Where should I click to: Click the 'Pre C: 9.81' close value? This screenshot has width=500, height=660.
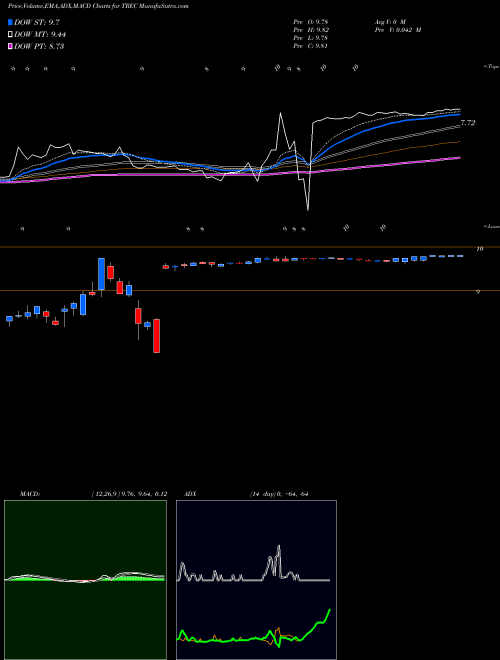pyautogui.click(x=312, y=46)
